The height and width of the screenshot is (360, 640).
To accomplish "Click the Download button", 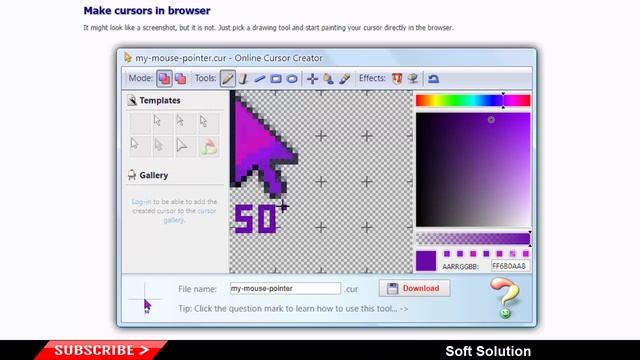I will click(414, 288).
